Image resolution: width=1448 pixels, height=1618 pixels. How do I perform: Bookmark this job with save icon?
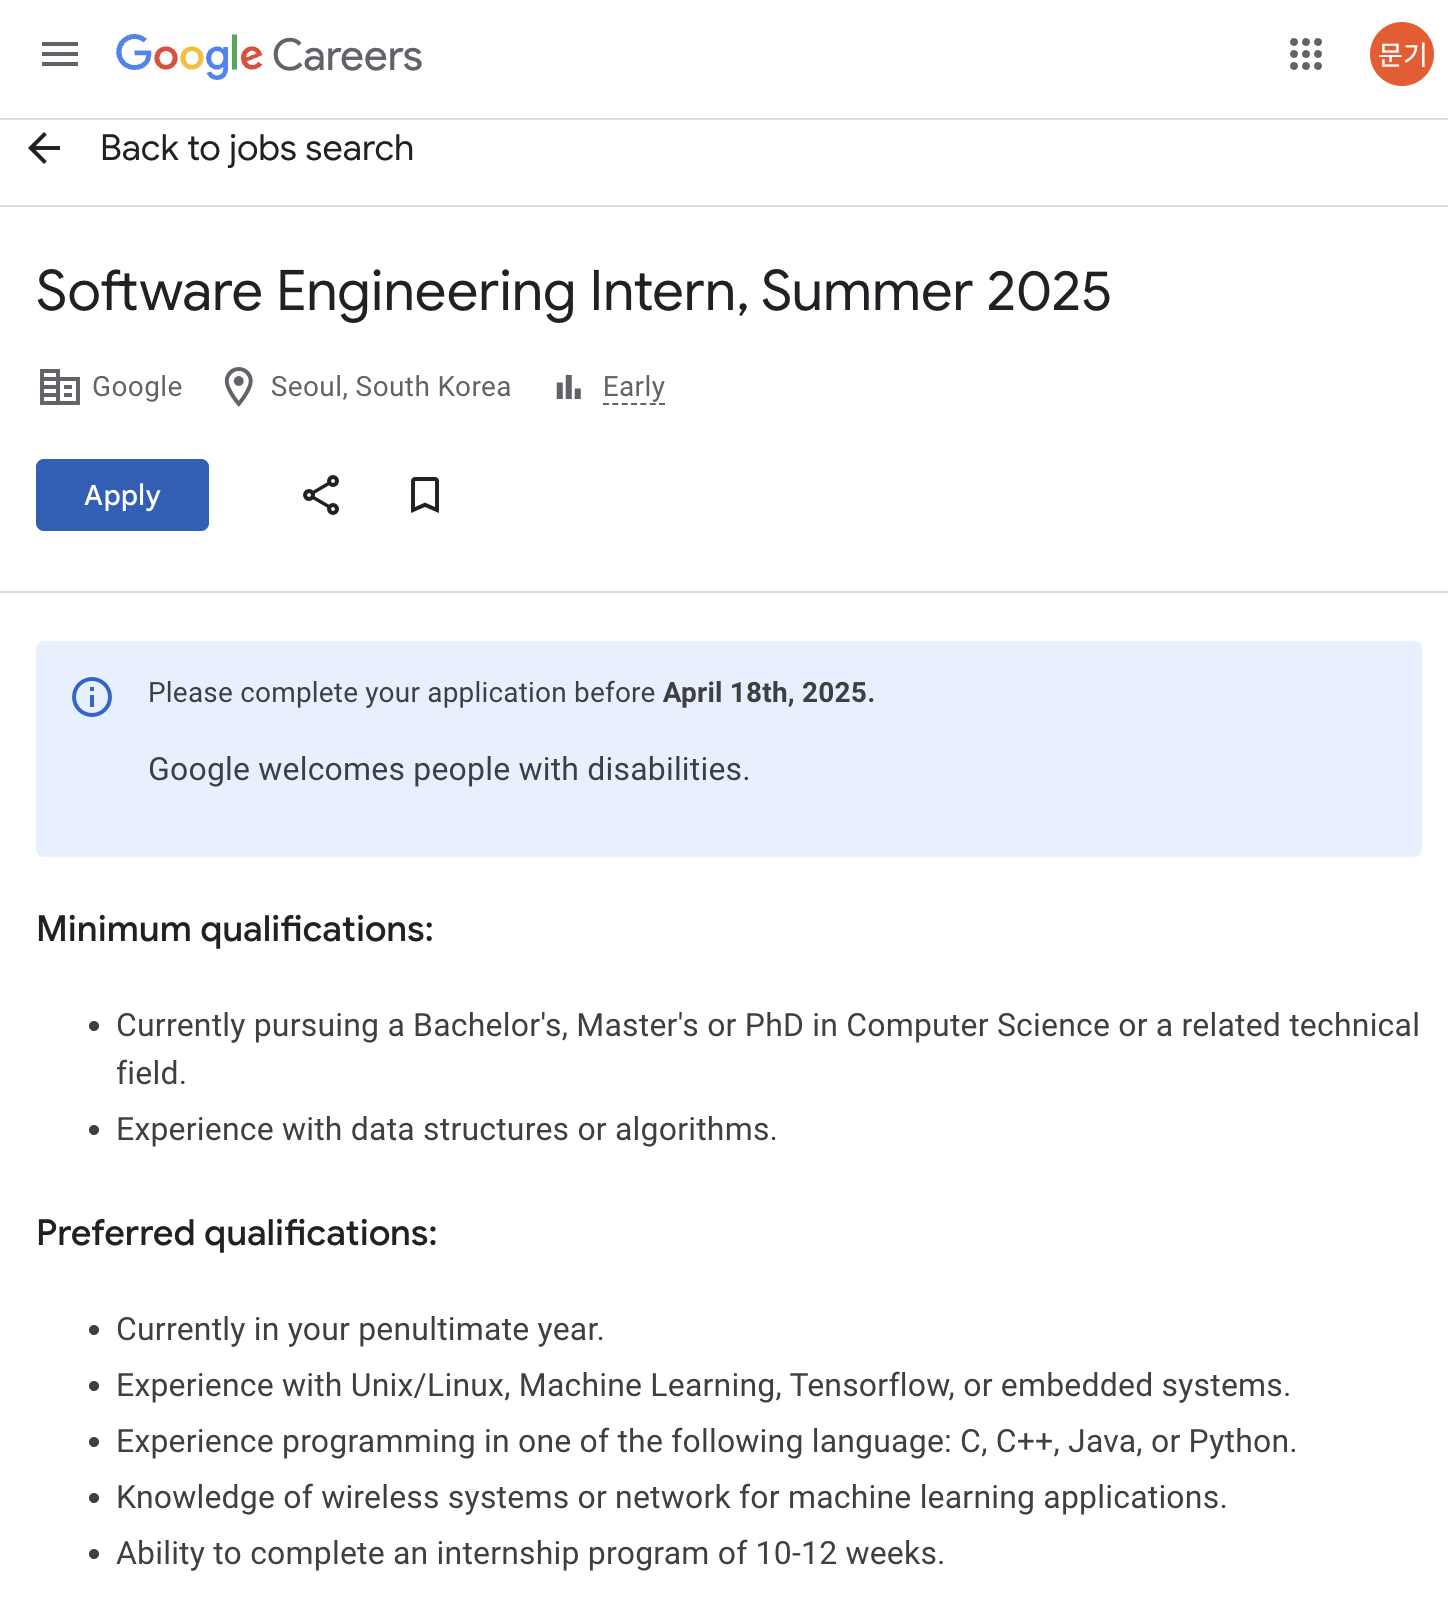(425, 495)
